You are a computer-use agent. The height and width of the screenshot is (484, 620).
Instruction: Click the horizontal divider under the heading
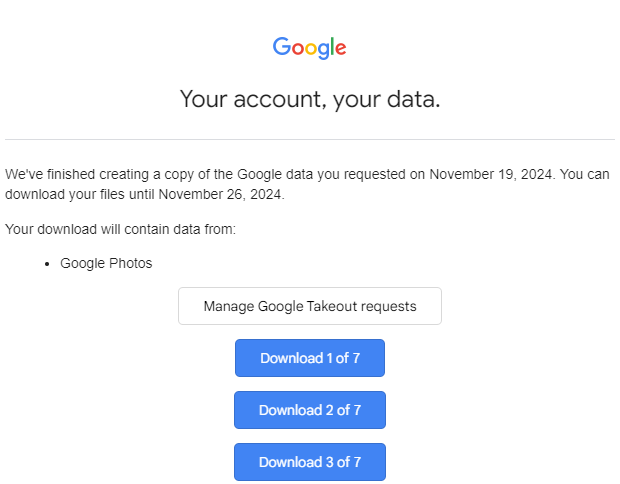point(310,139)
